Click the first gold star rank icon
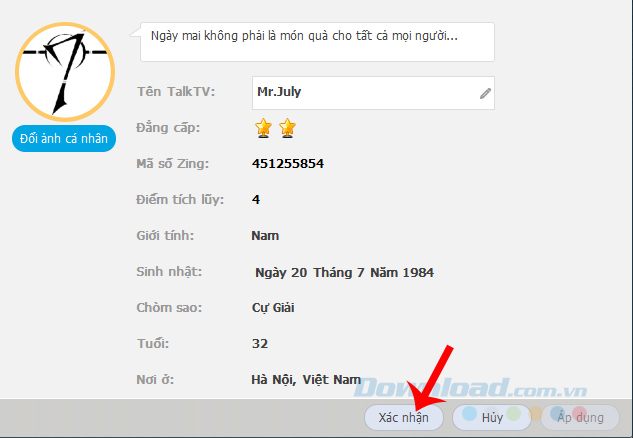The height and width of the screenshot is (438, 633). tap(263, 128)
